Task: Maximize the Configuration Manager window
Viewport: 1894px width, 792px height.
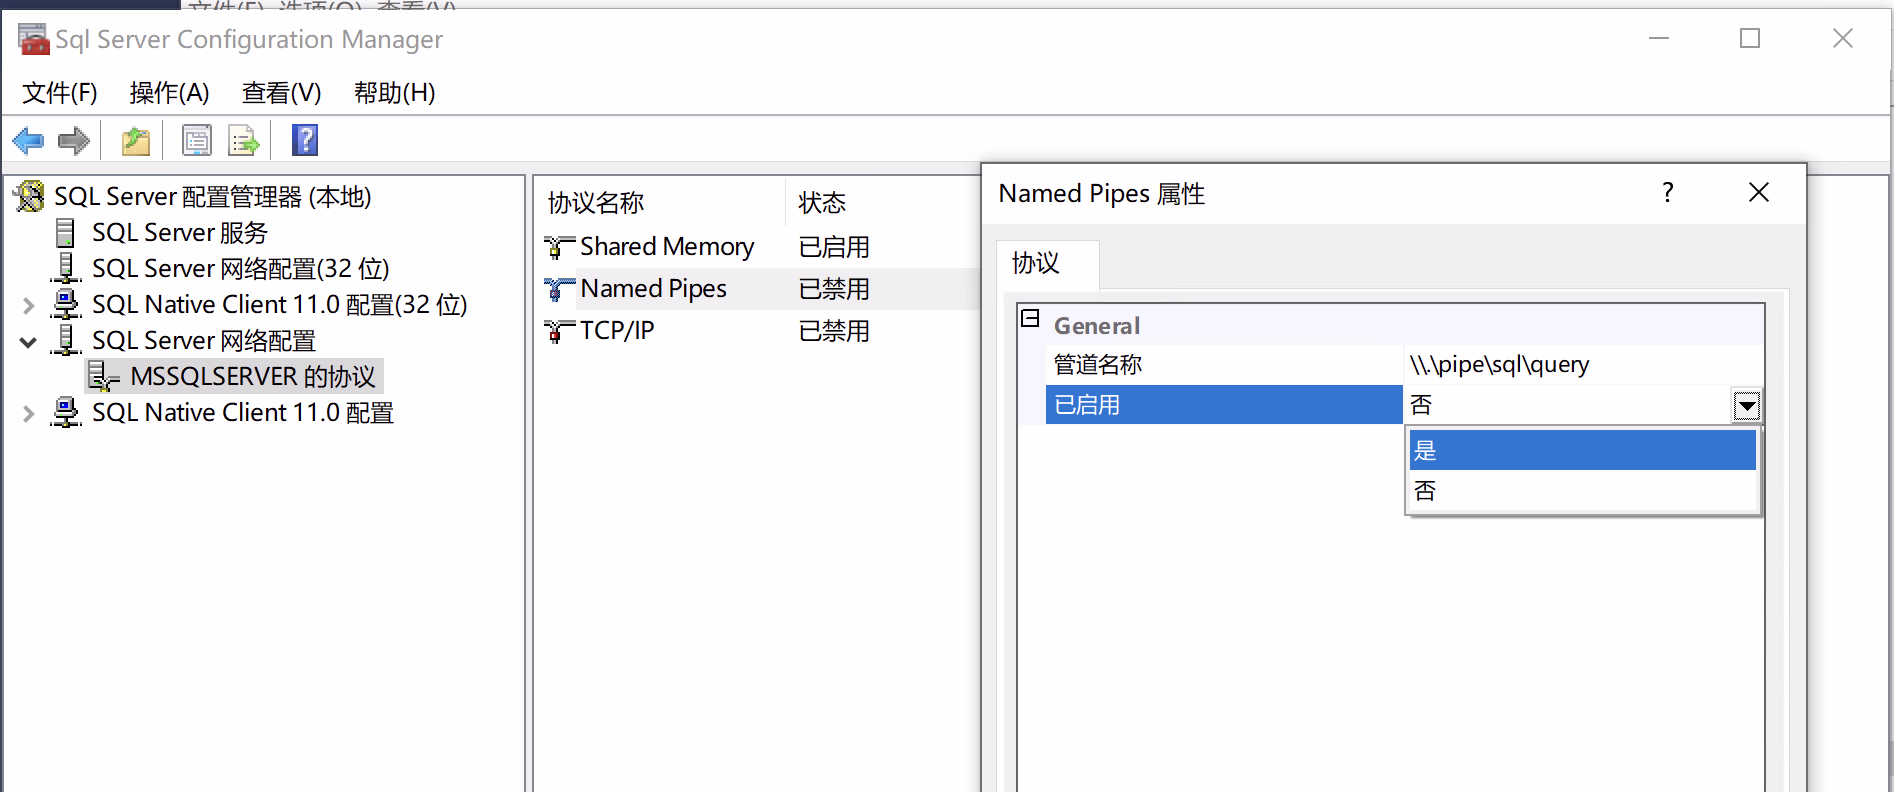Action: pyautogui.click(x=1750, y=38)
